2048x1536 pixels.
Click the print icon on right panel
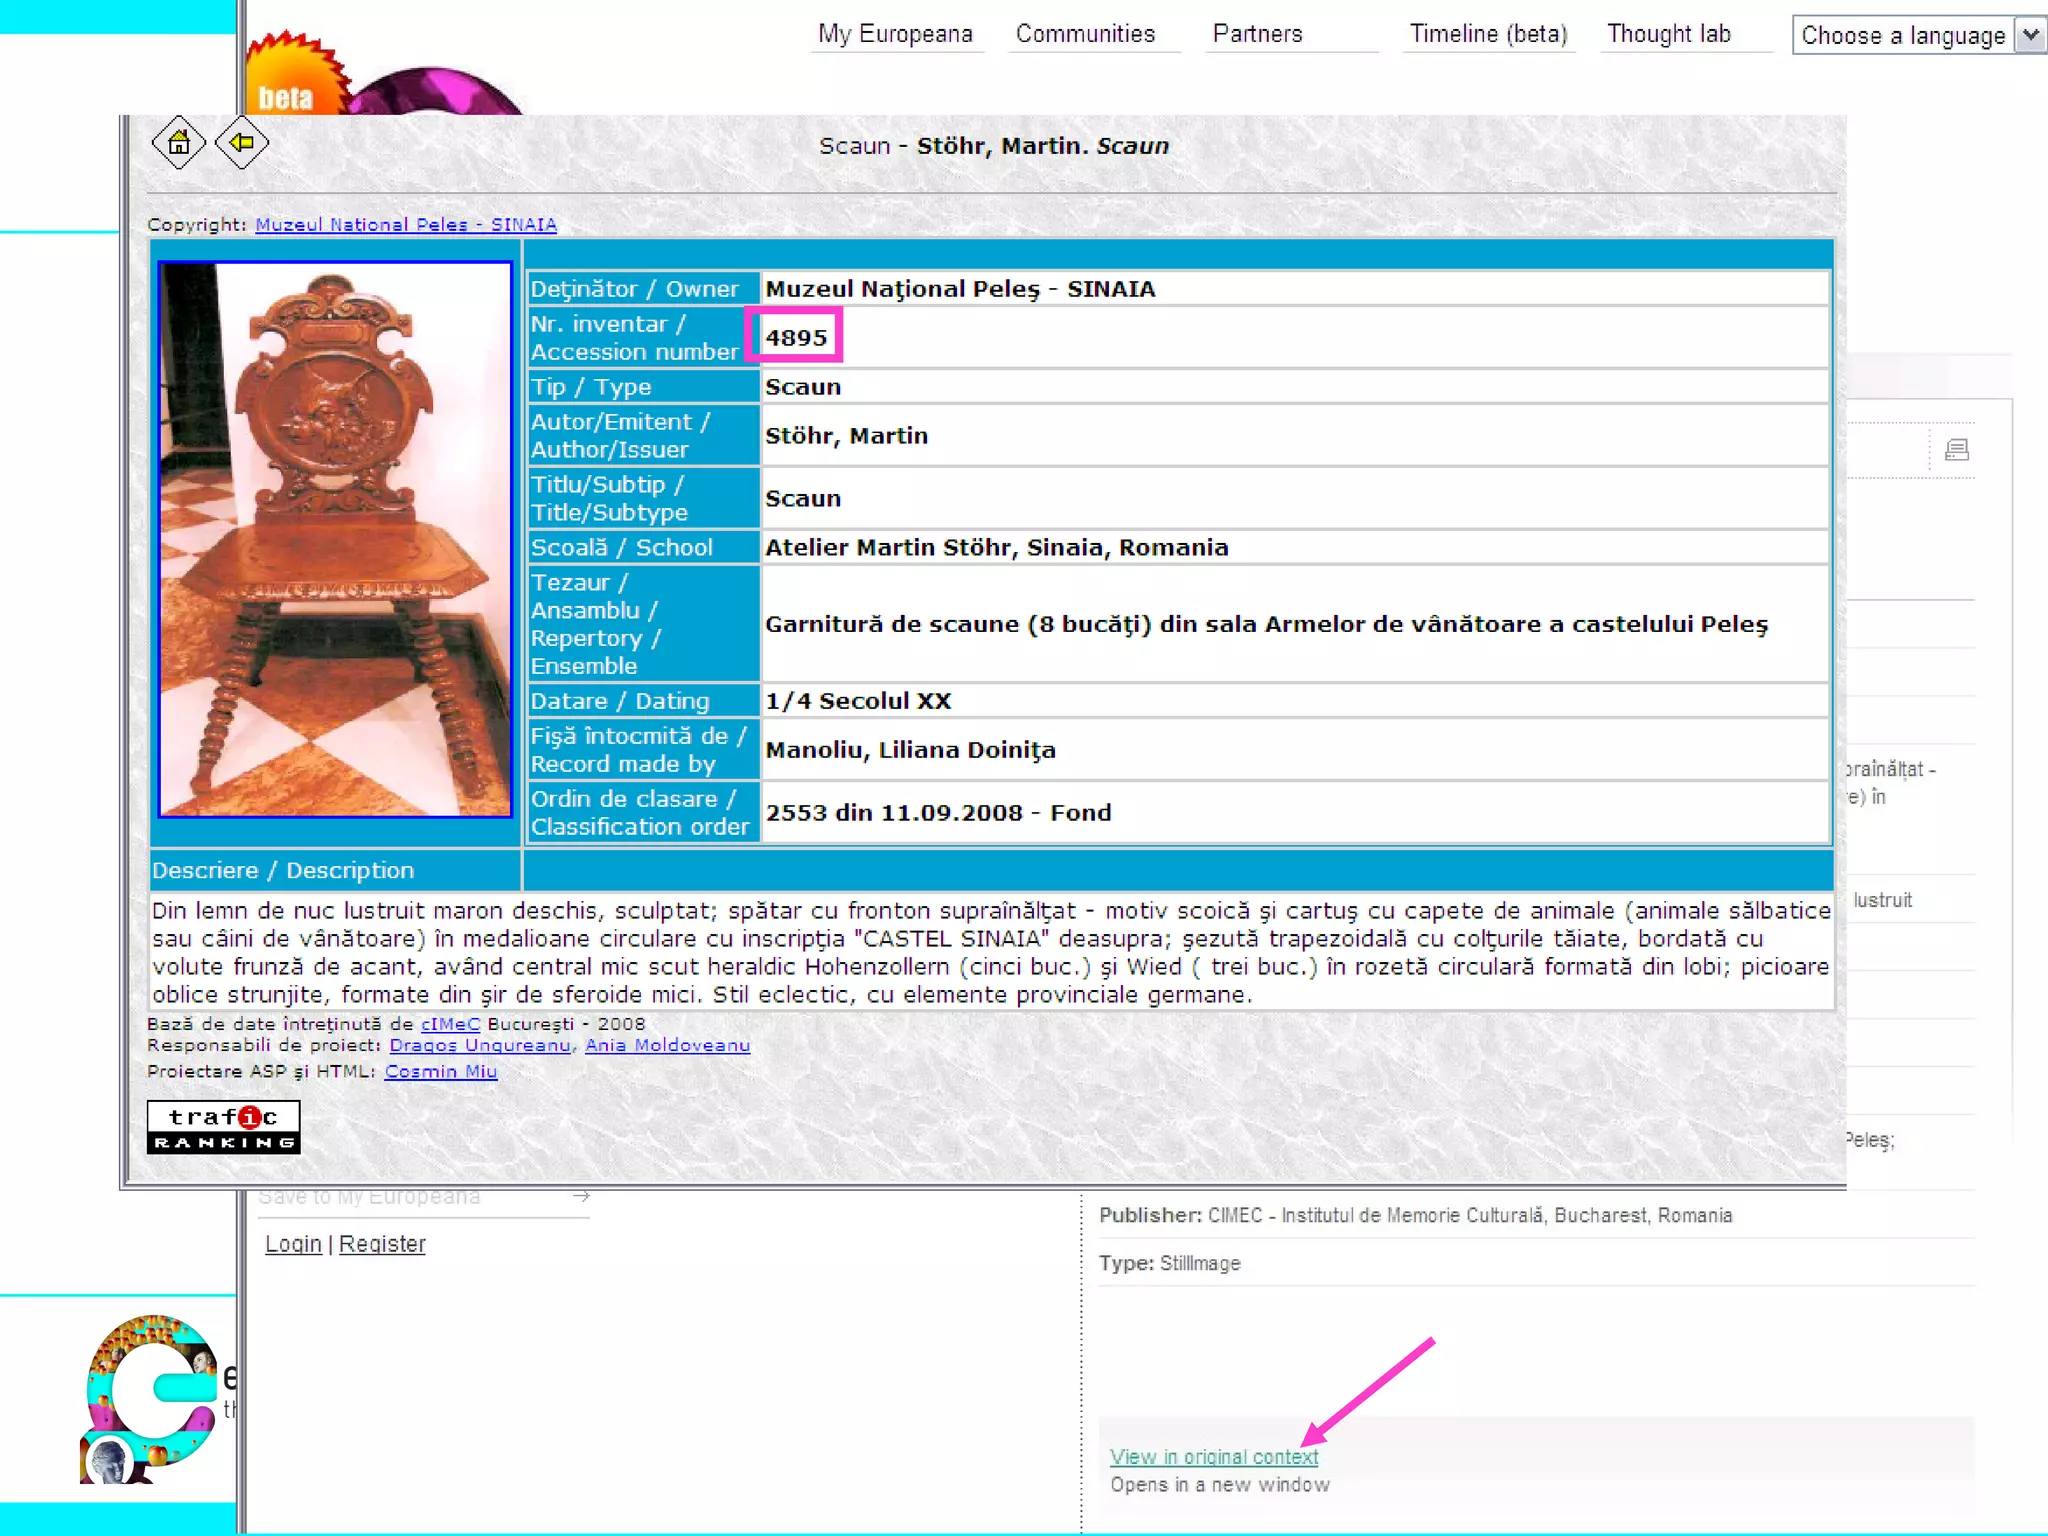(x=1956, y=450)
